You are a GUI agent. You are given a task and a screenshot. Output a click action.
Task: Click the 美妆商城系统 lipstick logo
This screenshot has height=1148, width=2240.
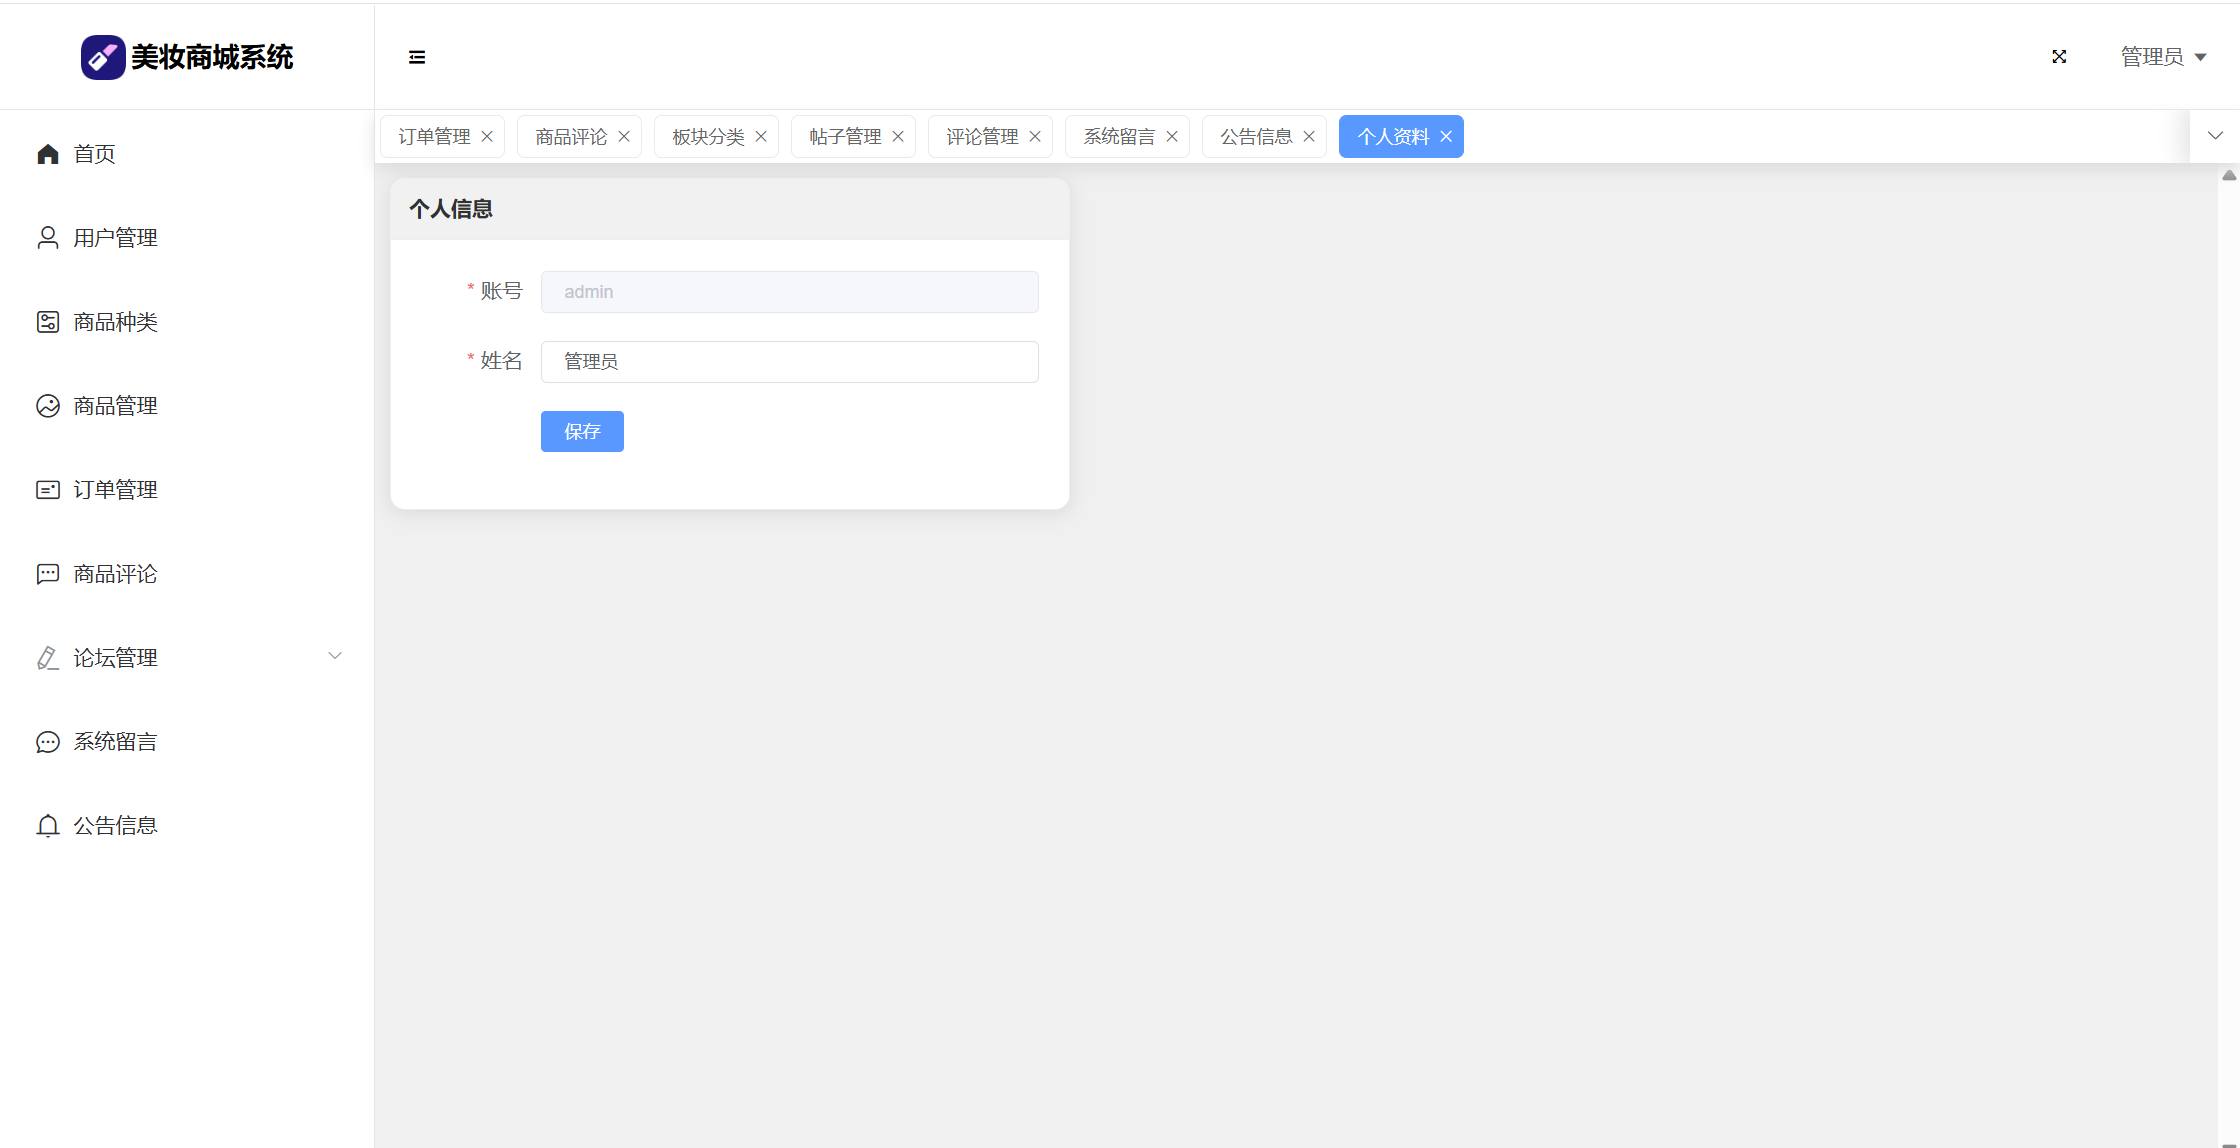[x=103, y=57]
